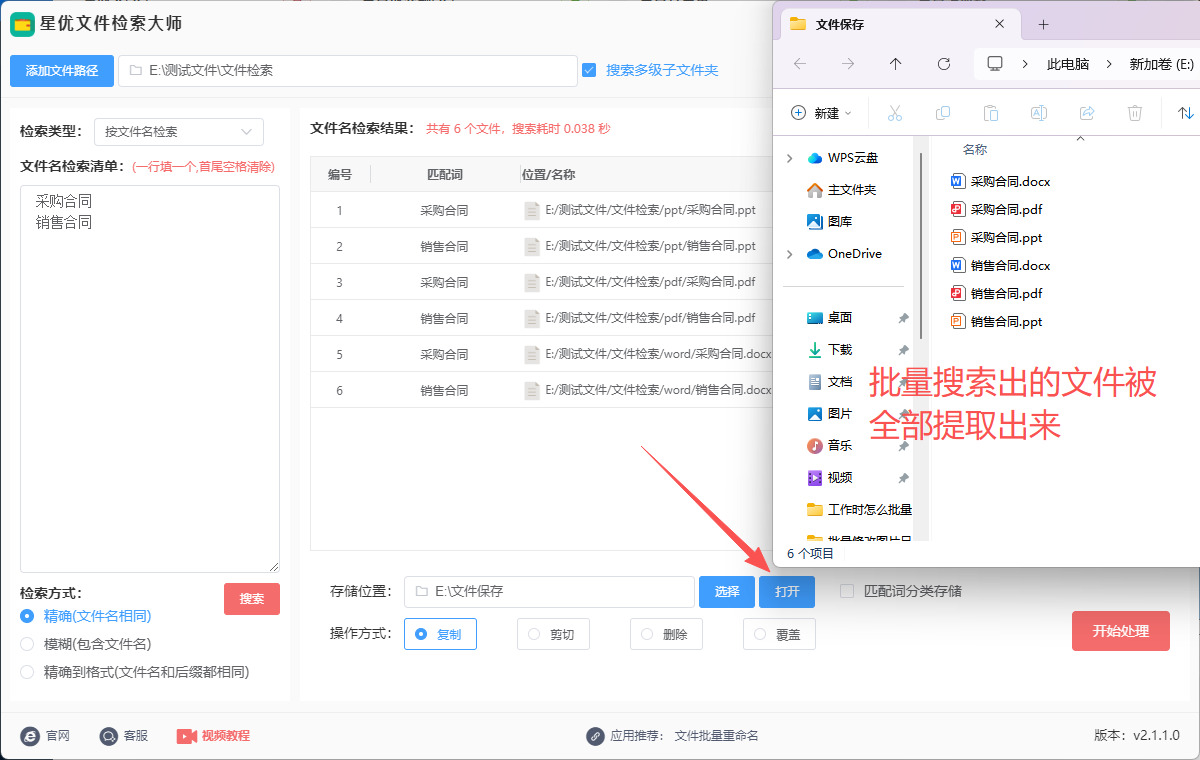Viewport: 1200px width, 760px height.
Task: Click the 开始处理 button
Action: pos(1120,631)
